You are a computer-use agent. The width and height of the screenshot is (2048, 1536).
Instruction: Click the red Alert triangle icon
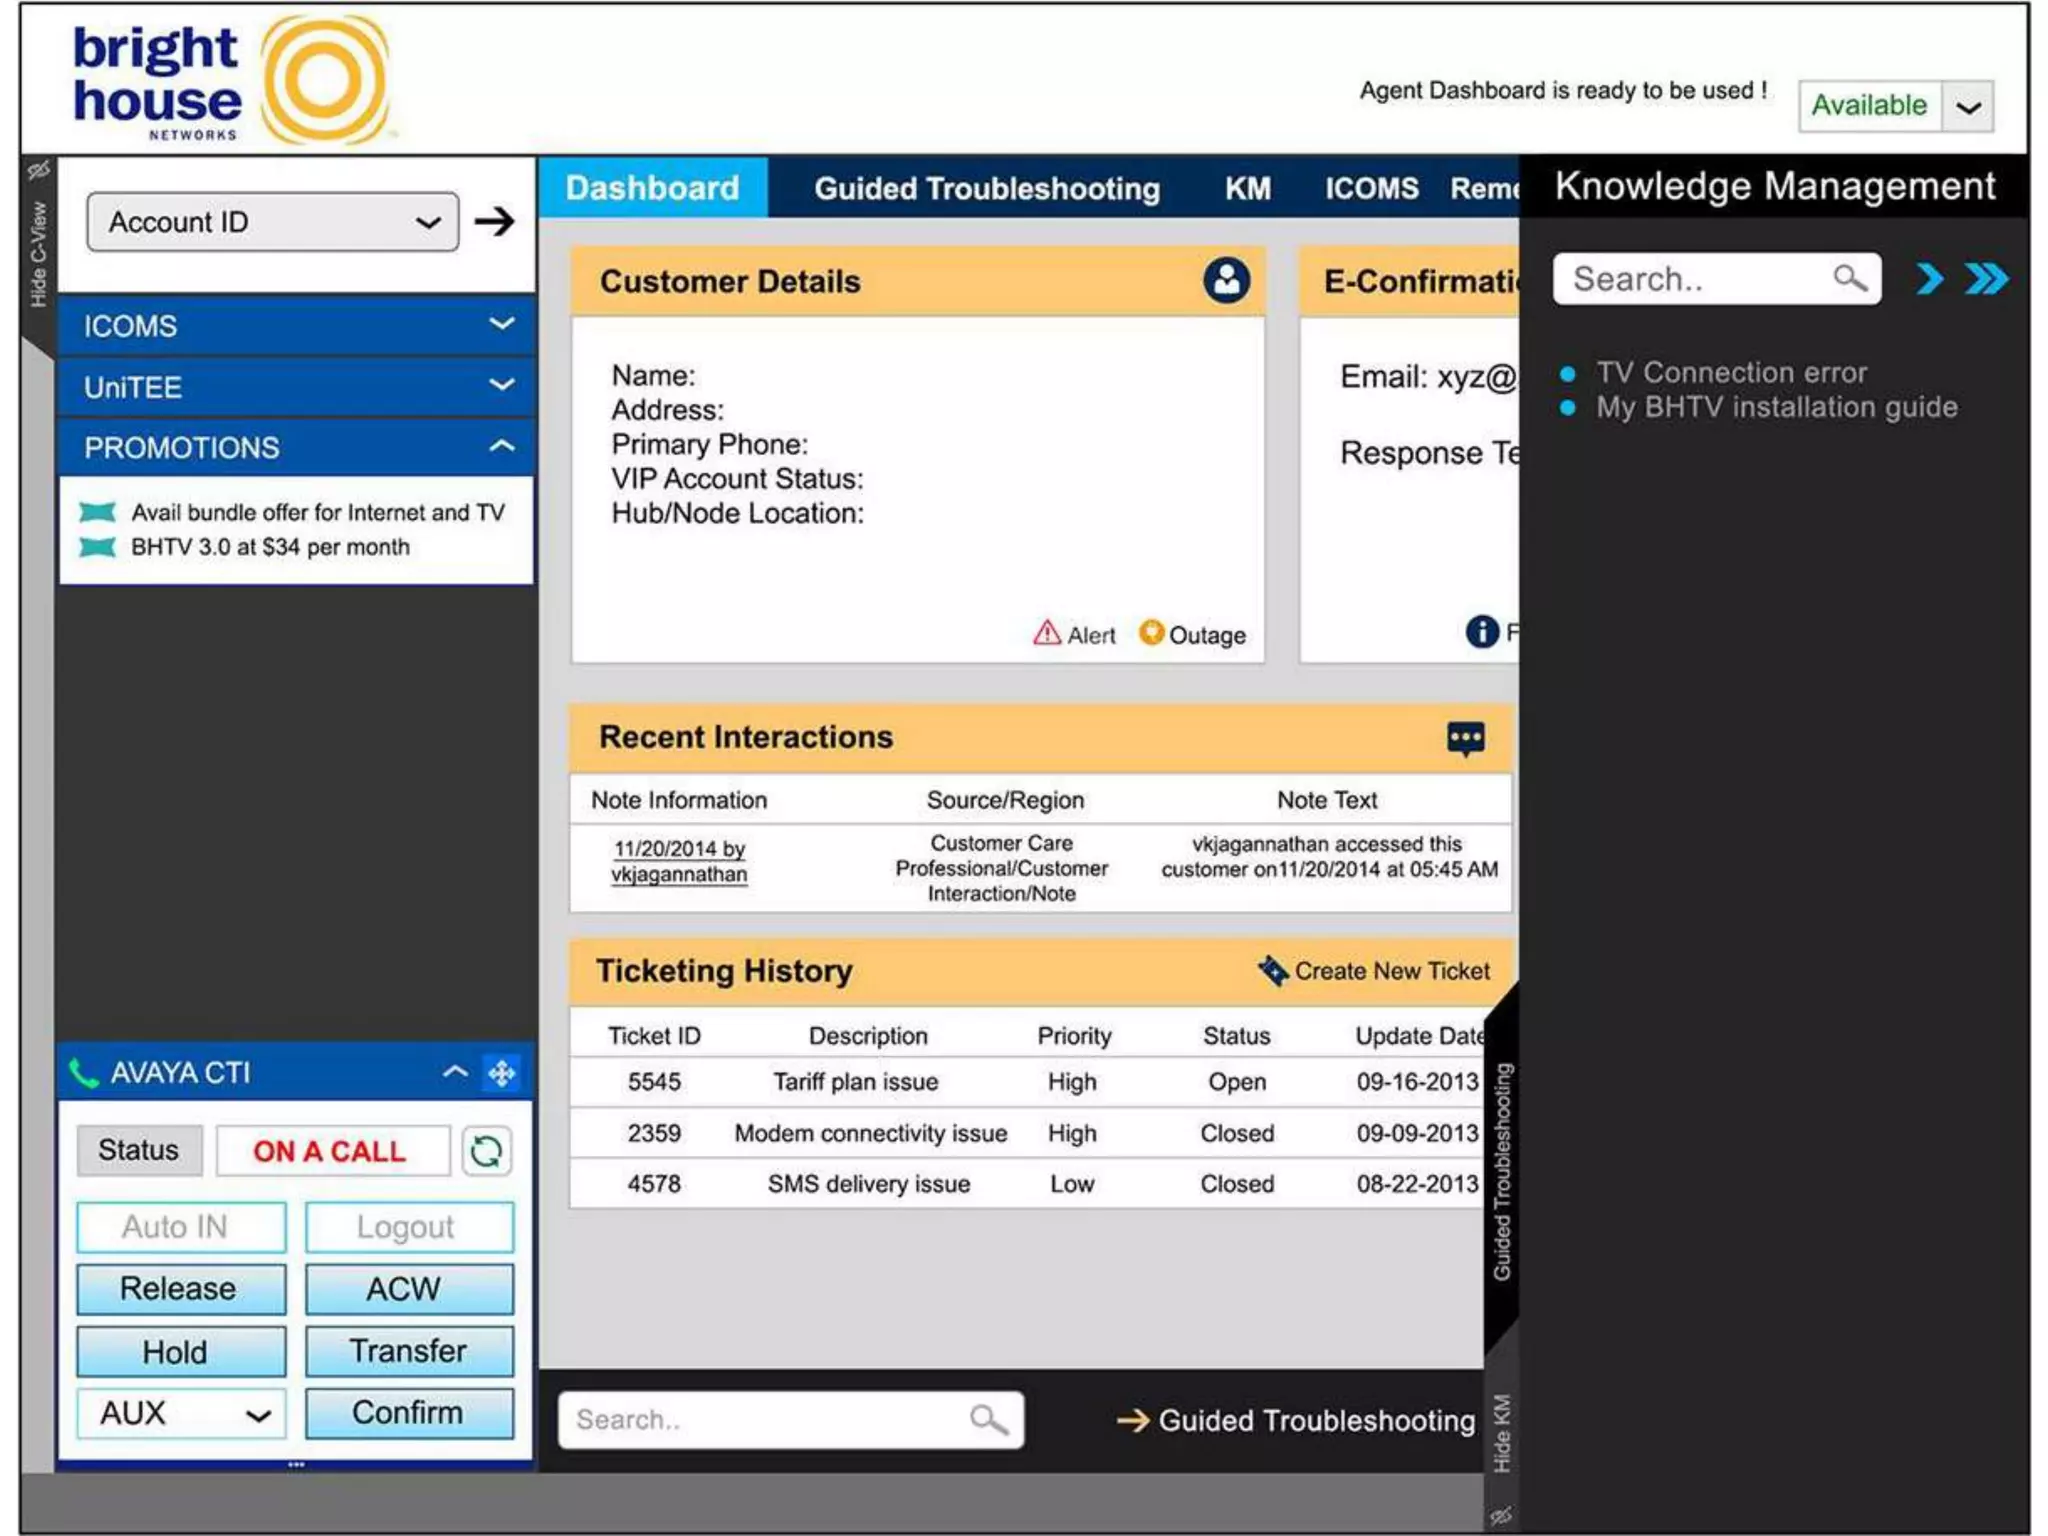(x=1046, y=633)
